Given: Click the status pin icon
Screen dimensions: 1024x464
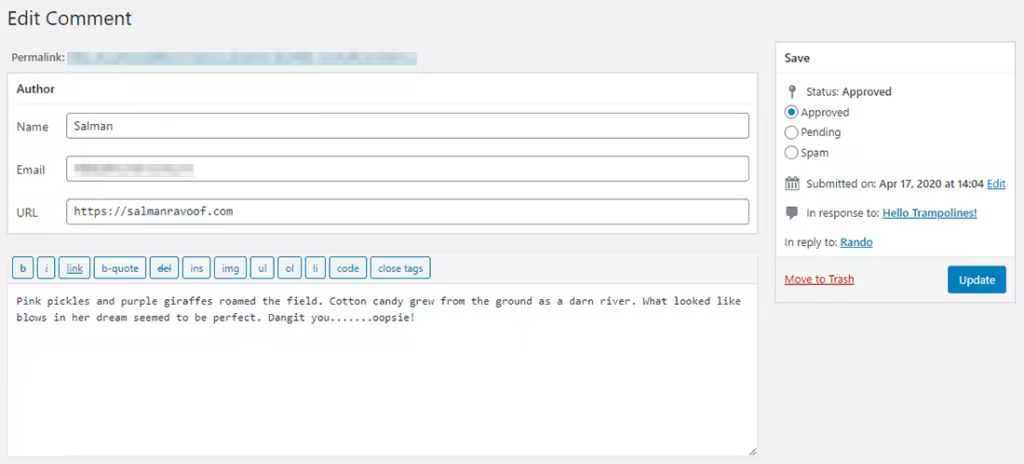Looking at the screenshot, I should [x=792, y=91].
